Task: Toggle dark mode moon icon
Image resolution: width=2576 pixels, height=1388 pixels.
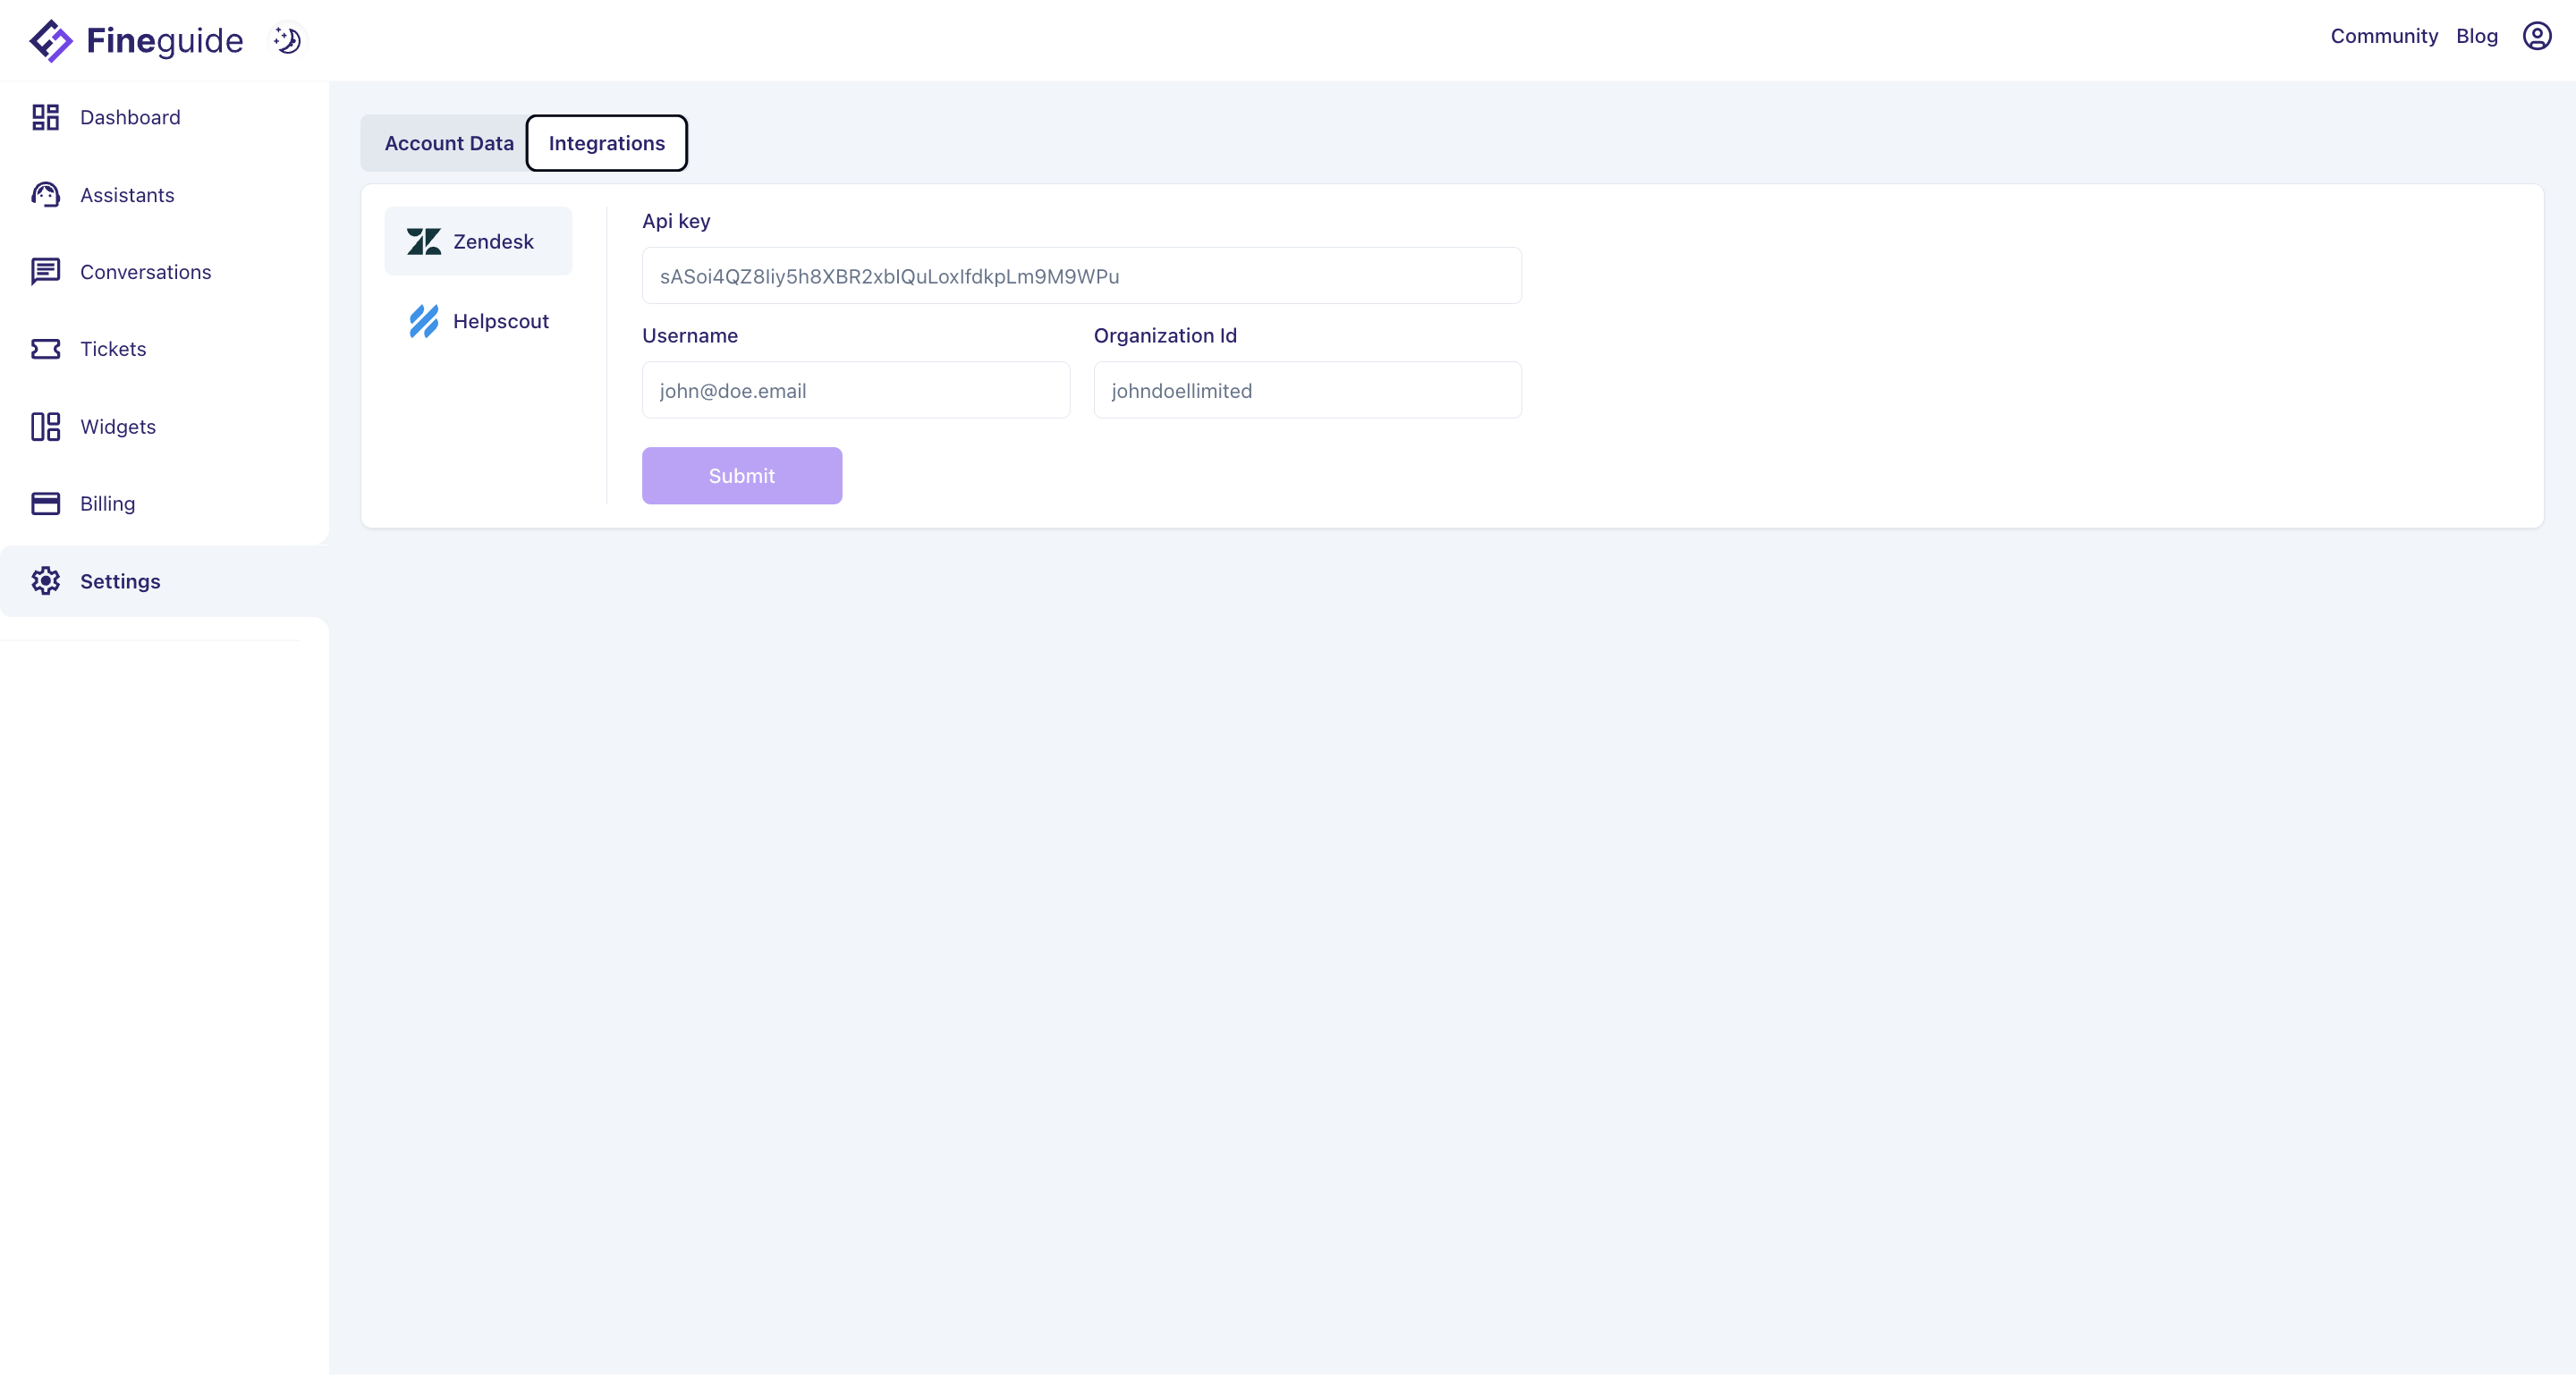Action: coord(288,40)
